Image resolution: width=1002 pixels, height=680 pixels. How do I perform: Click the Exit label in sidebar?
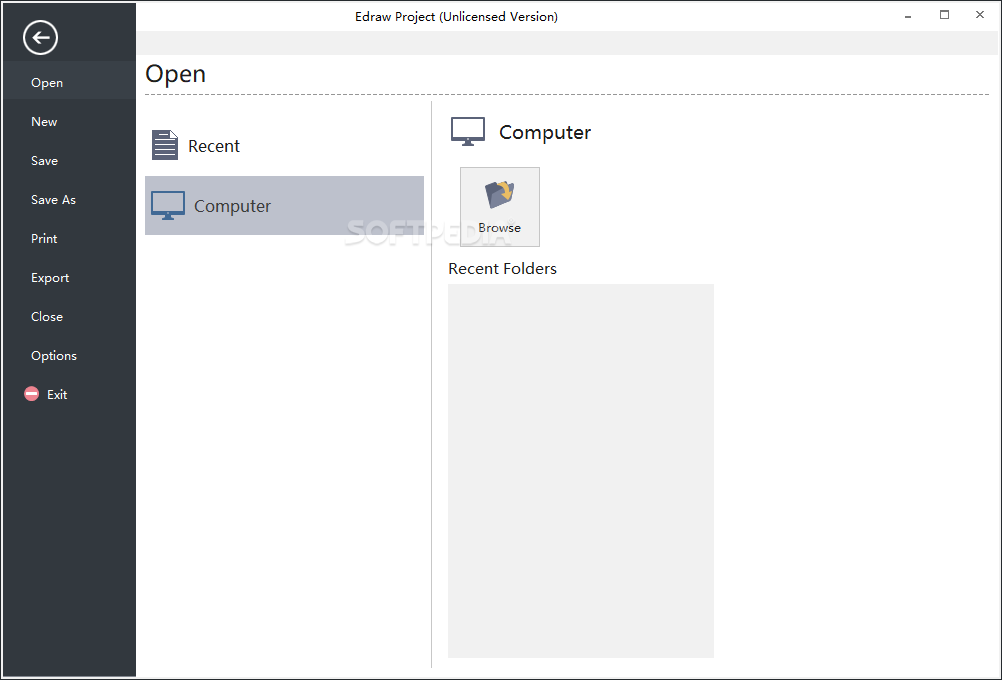tap(57, 394)
